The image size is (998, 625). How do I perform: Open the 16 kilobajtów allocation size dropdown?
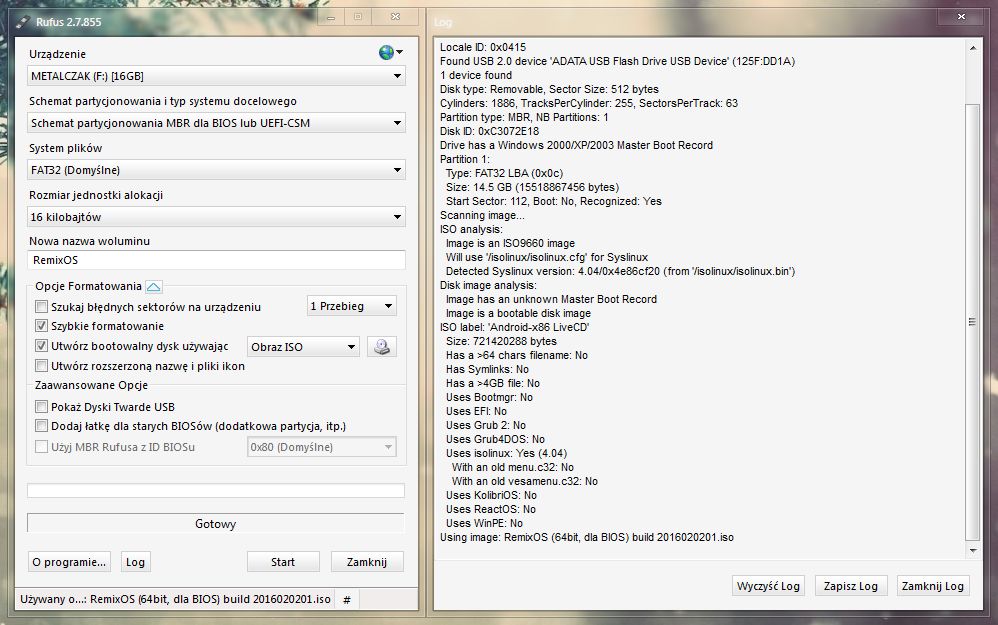(x=216, y=217)
